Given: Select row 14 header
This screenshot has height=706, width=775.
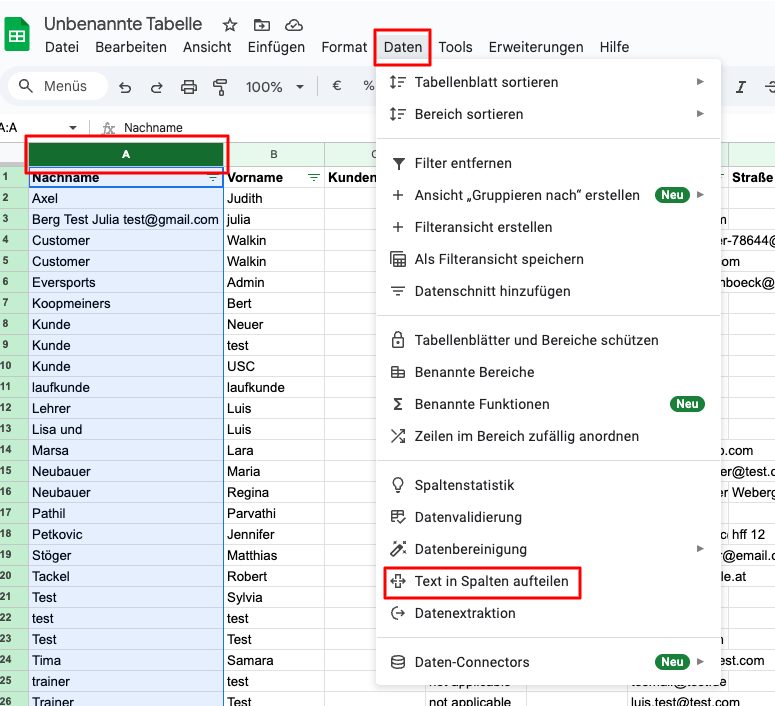Looking at the screenshot, I should 14,450.
